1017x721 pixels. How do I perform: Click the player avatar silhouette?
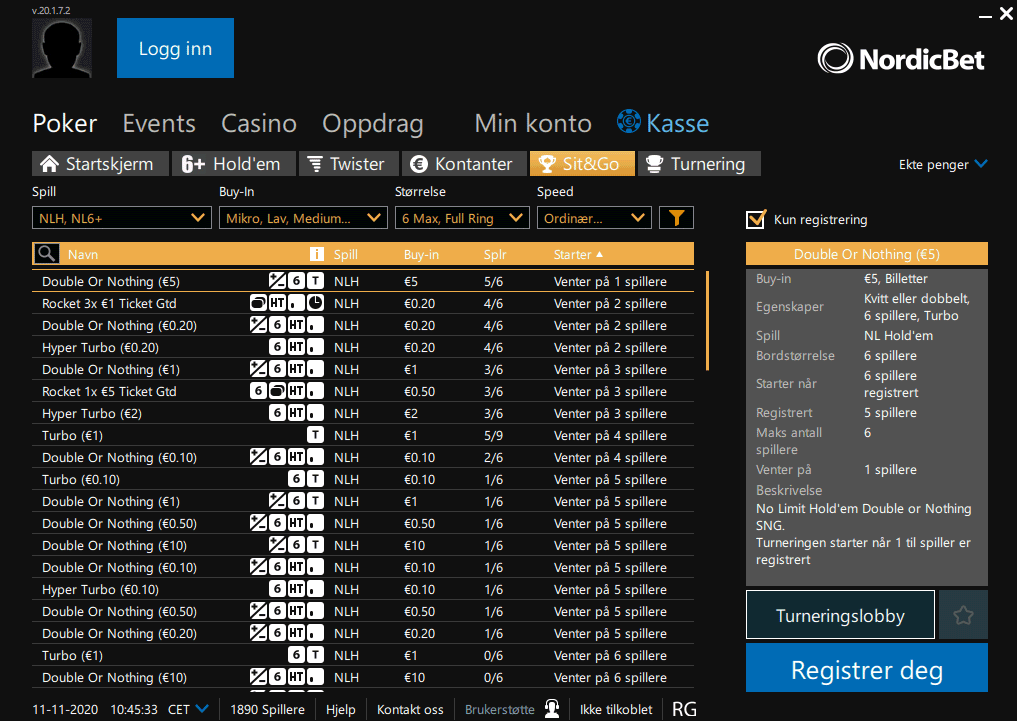62,48
